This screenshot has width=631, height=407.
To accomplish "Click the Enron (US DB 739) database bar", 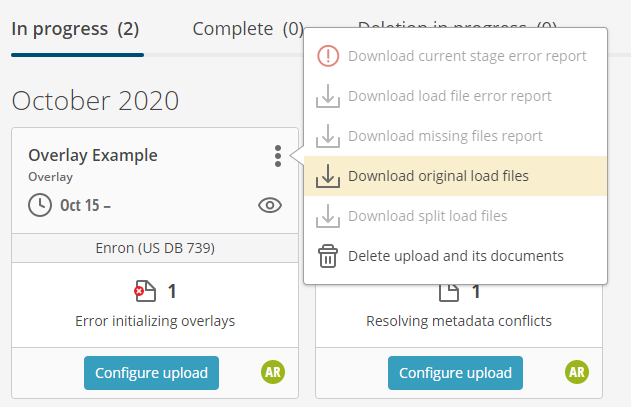I will 155,248.
